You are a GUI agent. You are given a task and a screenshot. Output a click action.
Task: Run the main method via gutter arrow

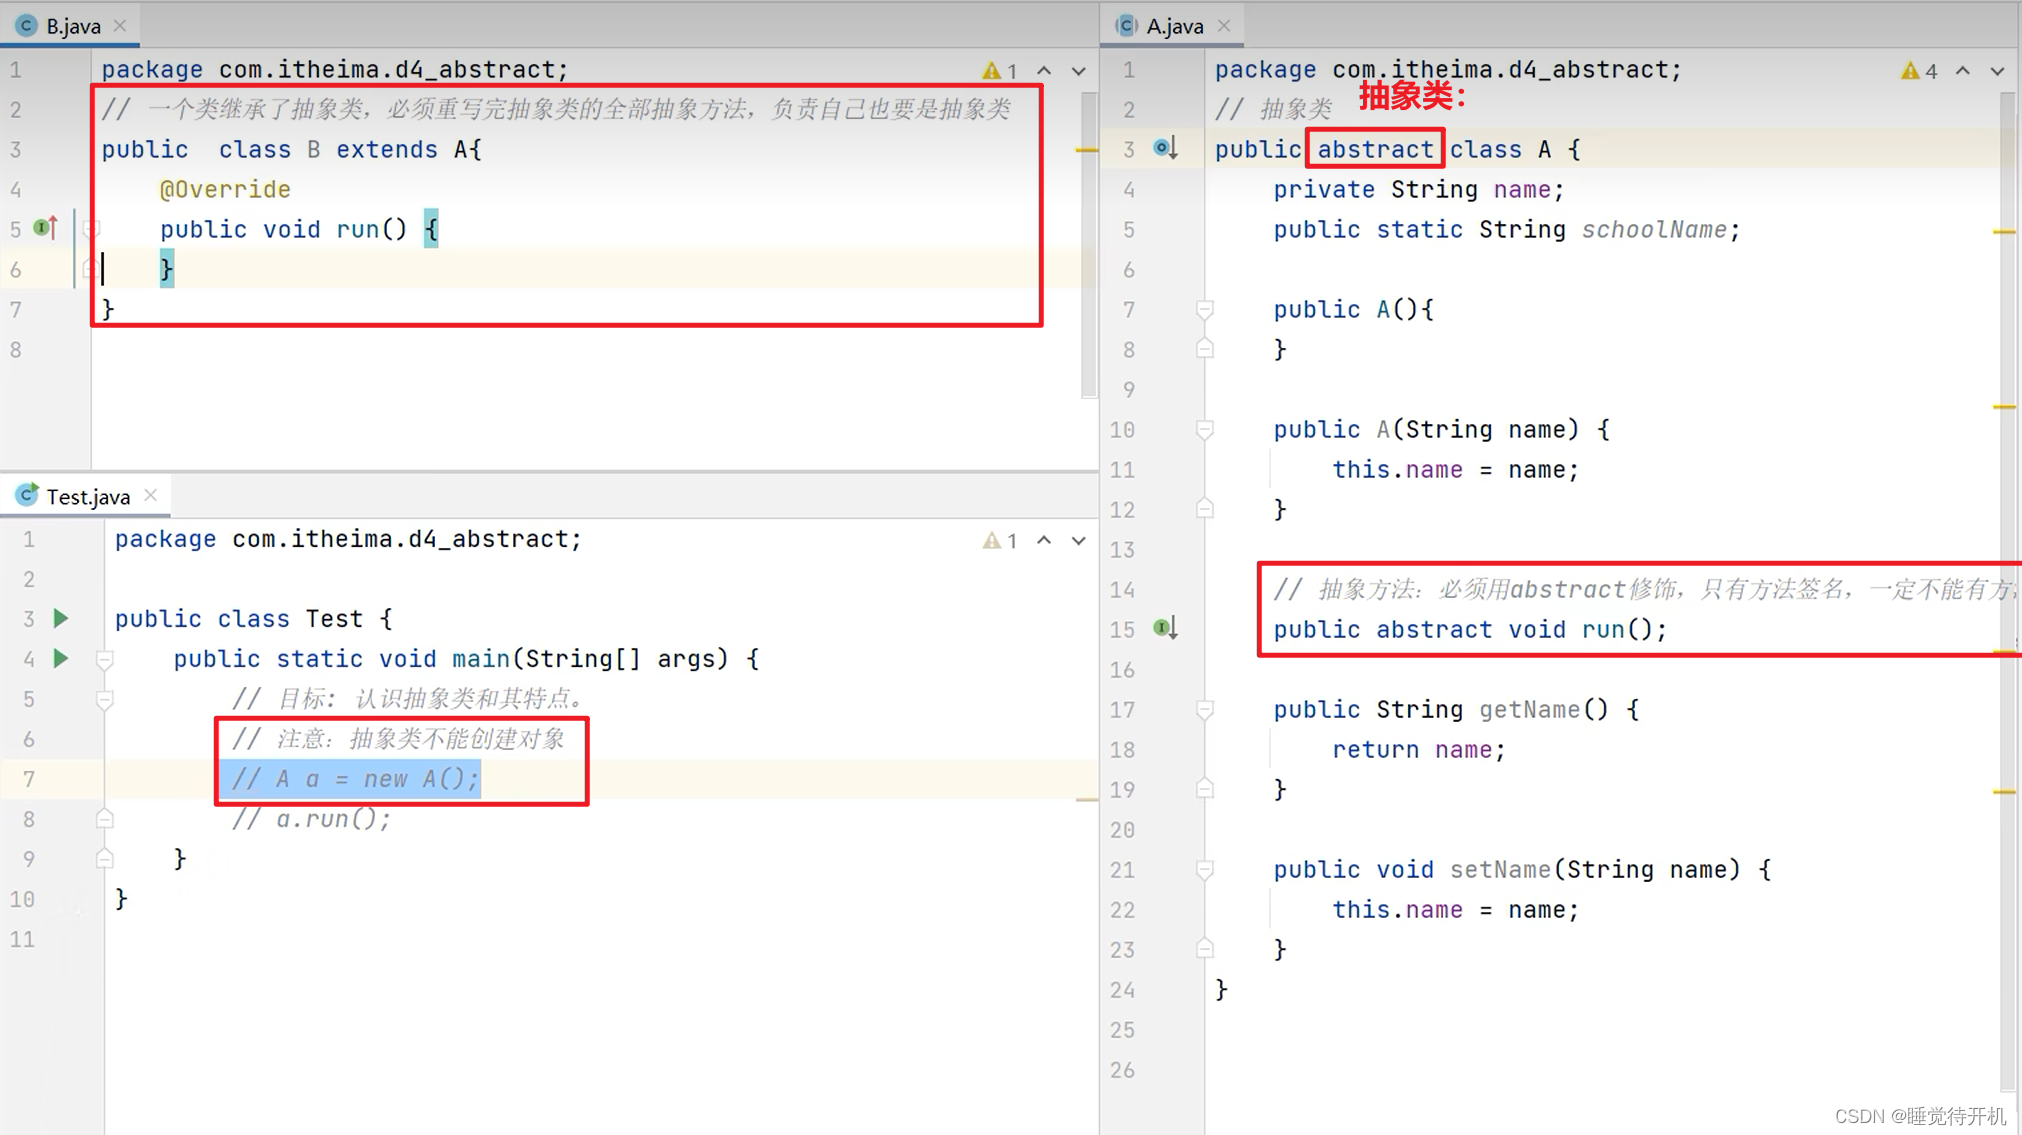click(60, 658)
